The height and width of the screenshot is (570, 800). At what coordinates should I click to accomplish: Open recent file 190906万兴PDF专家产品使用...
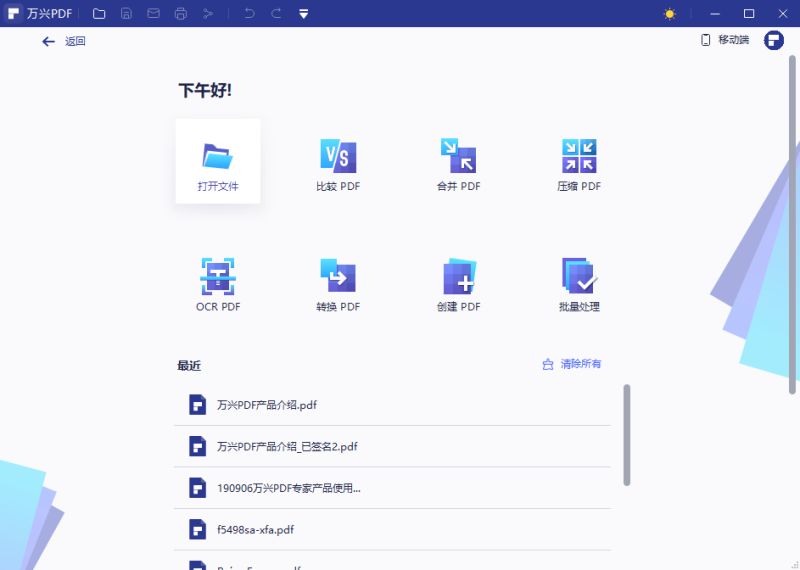tap(392, 488)
